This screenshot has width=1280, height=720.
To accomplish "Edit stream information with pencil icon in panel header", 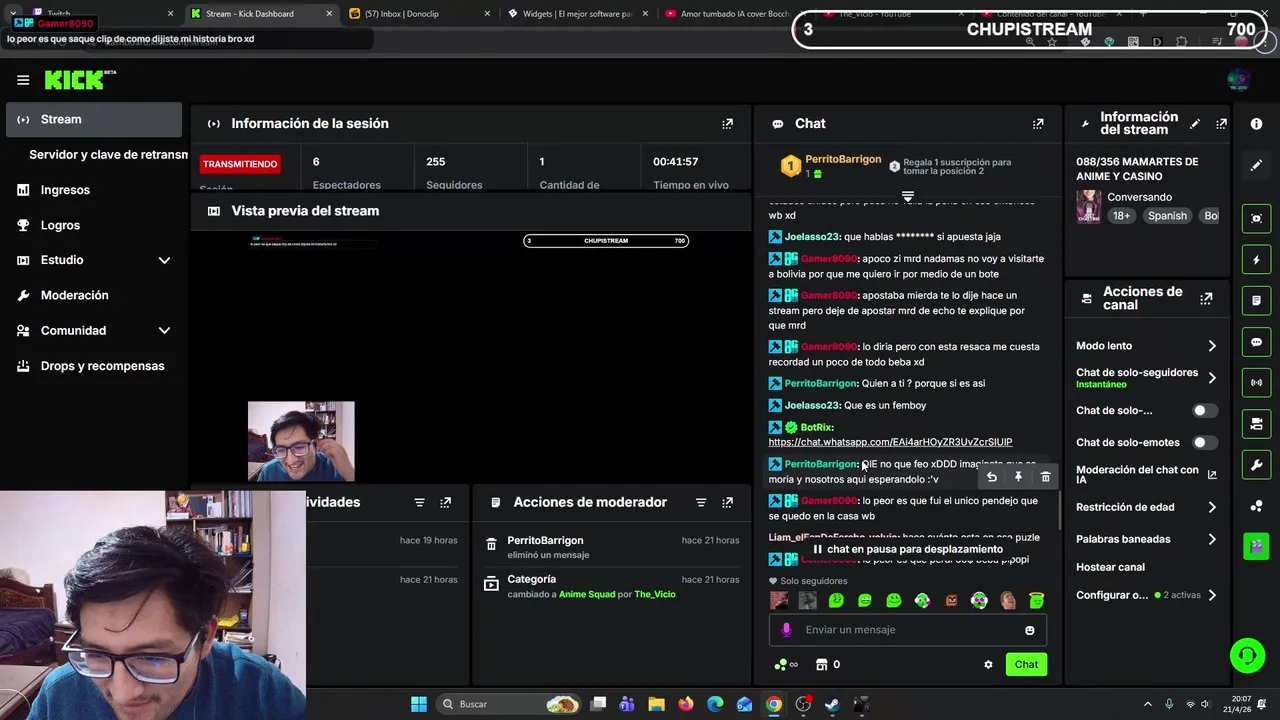I will pyautogui.click(x=1195, y=124).
